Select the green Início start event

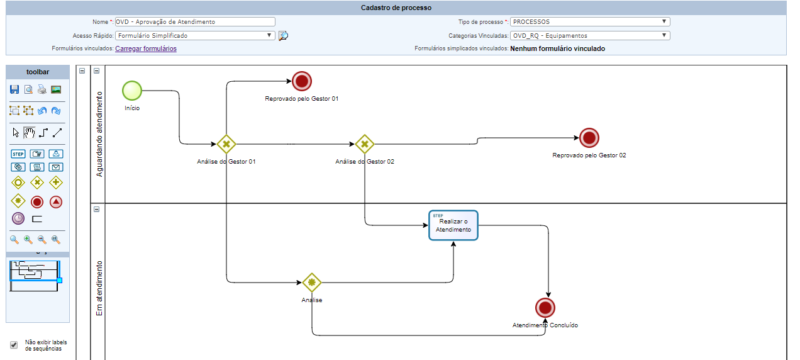coord(132,91)
